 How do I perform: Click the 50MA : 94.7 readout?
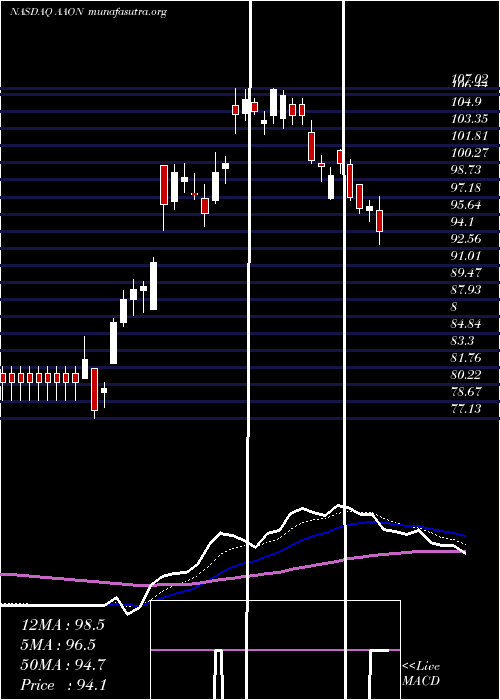pyautogui.click(x=63, y=665)
